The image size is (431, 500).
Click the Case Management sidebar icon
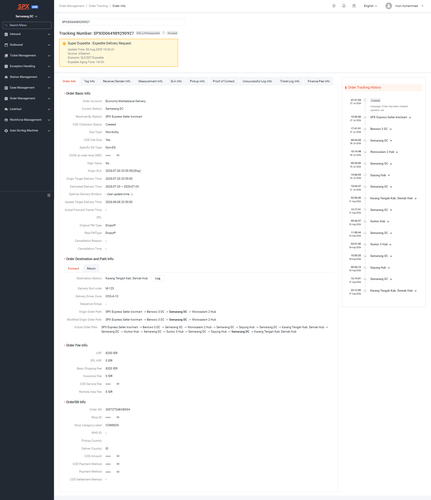click(6, 88)
